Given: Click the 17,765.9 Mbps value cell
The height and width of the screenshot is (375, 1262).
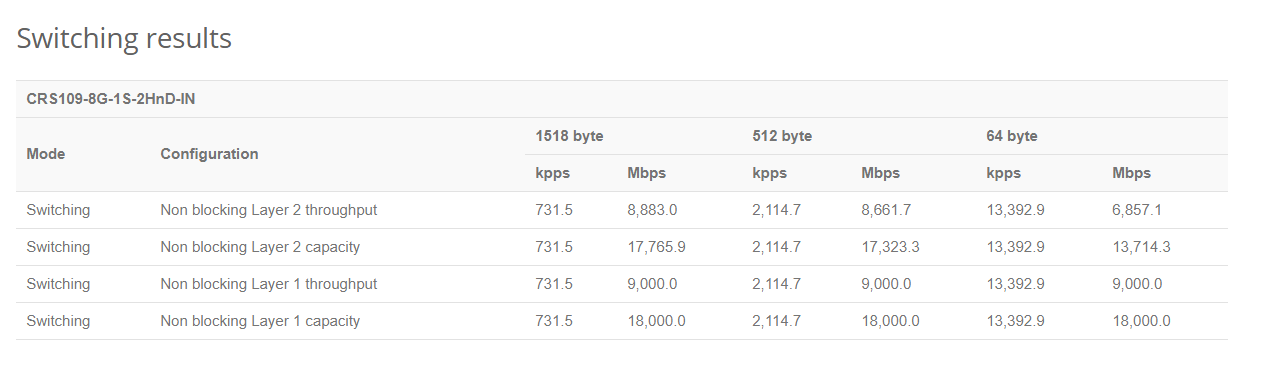Looking at the screenshot, I should [x=656, y=247].
